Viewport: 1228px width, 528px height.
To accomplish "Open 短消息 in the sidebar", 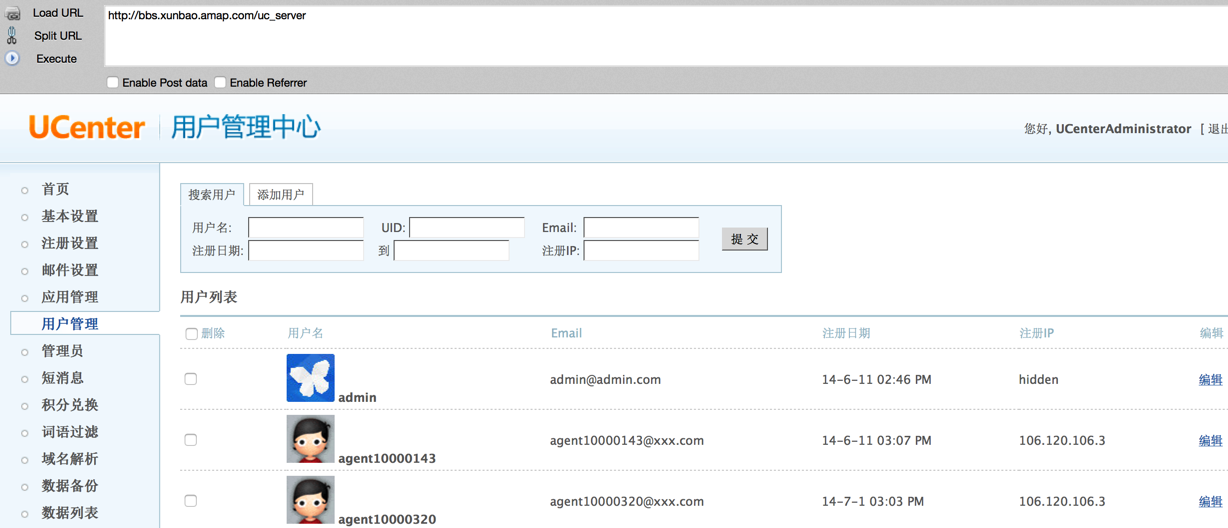I will coord(62,378).
